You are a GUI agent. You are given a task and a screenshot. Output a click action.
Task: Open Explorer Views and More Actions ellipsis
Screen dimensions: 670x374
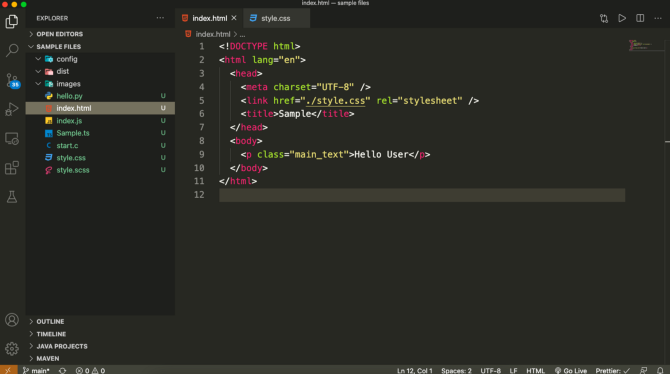coord(160,18)
